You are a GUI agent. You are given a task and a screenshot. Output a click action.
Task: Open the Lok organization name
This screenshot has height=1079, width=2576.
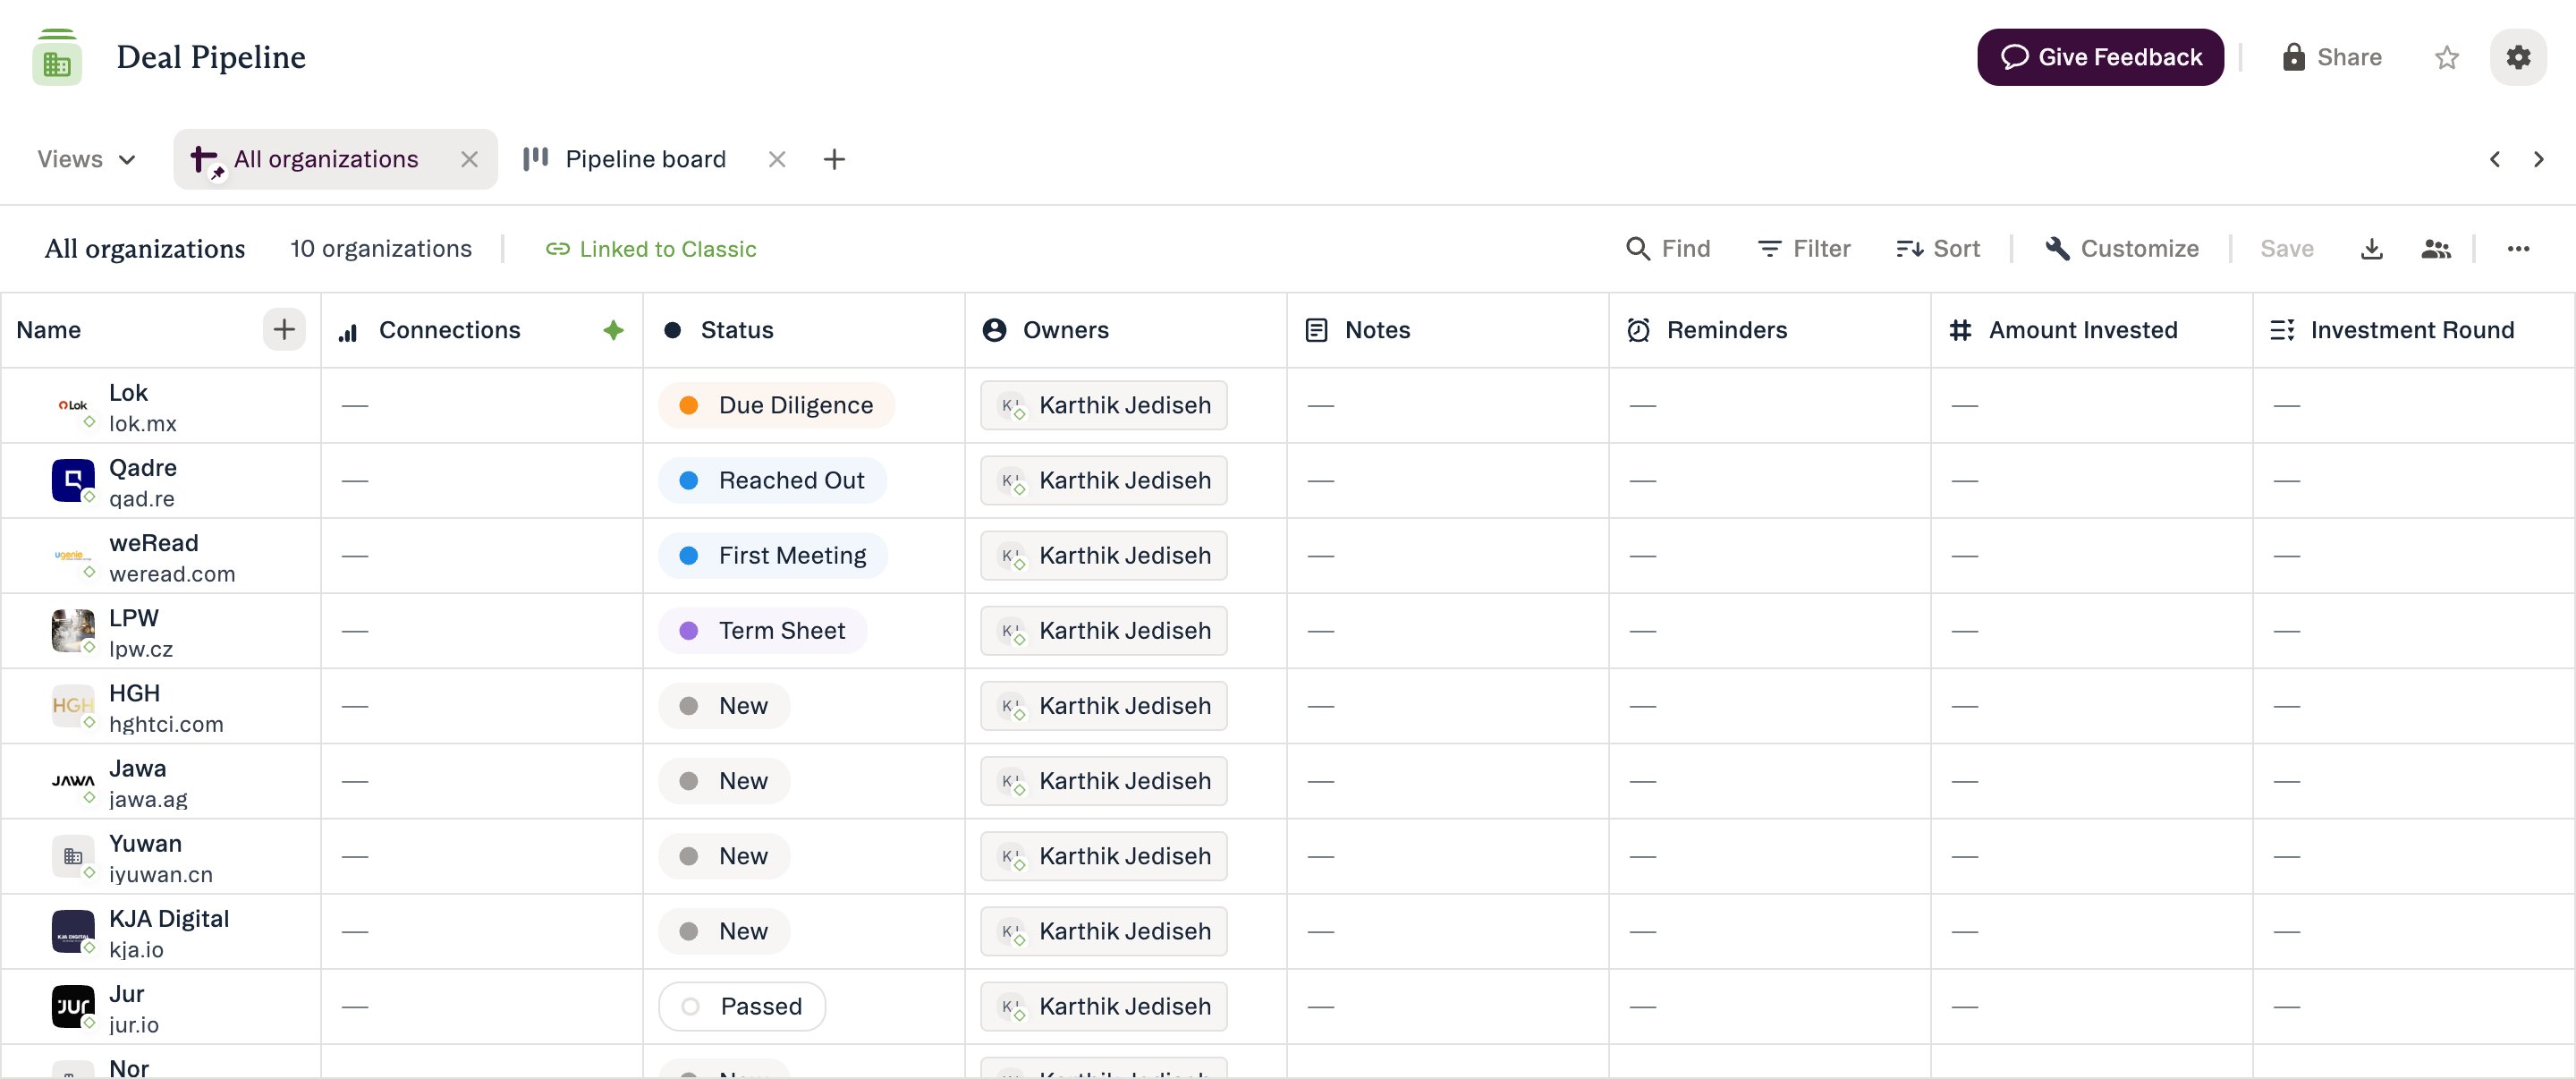[128, 392]
